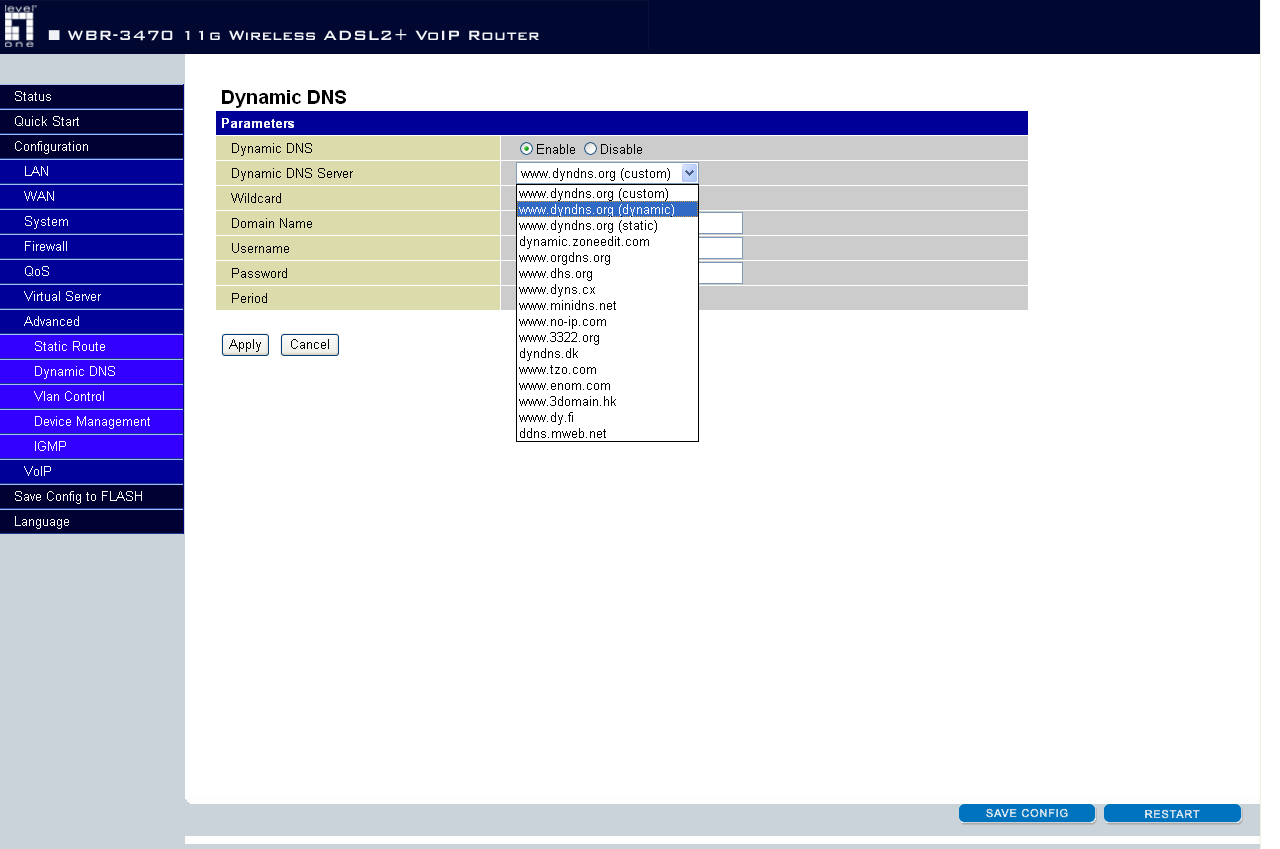Select the Enable radio button
Viewport: 1280px width, 849px height.
tap(526, 149)
